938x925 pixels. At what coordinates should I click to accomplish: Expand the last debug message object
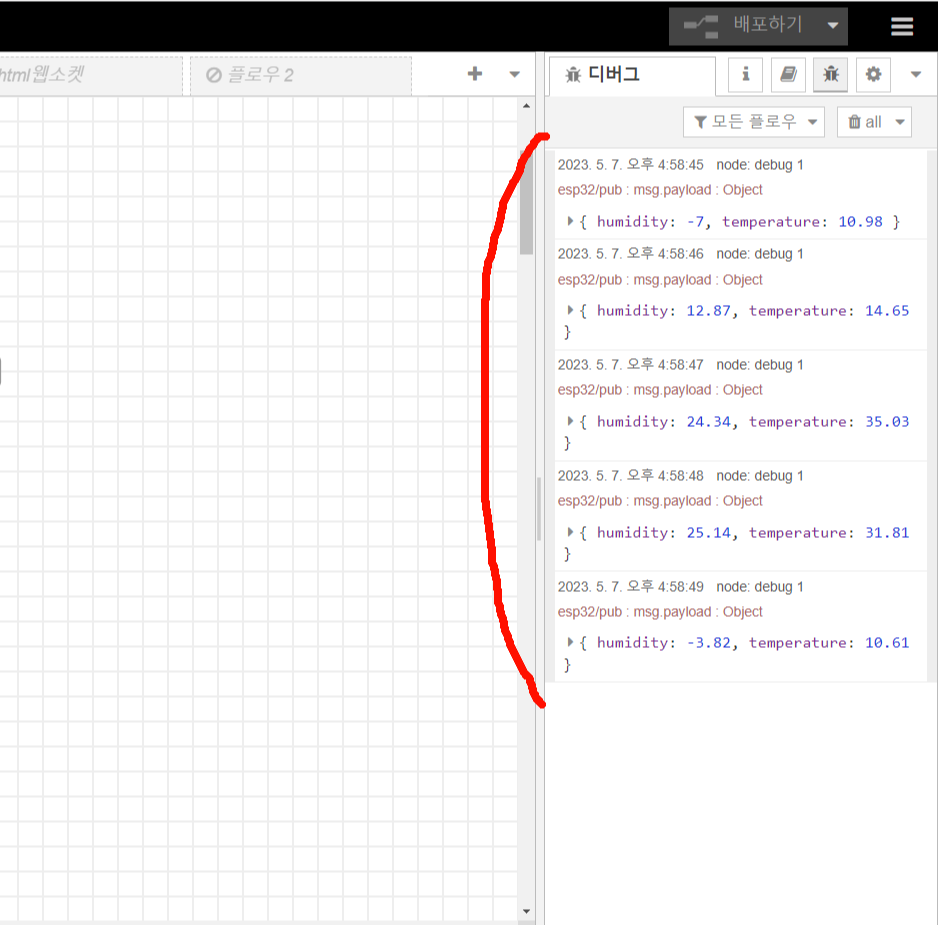tap(571, 642)
